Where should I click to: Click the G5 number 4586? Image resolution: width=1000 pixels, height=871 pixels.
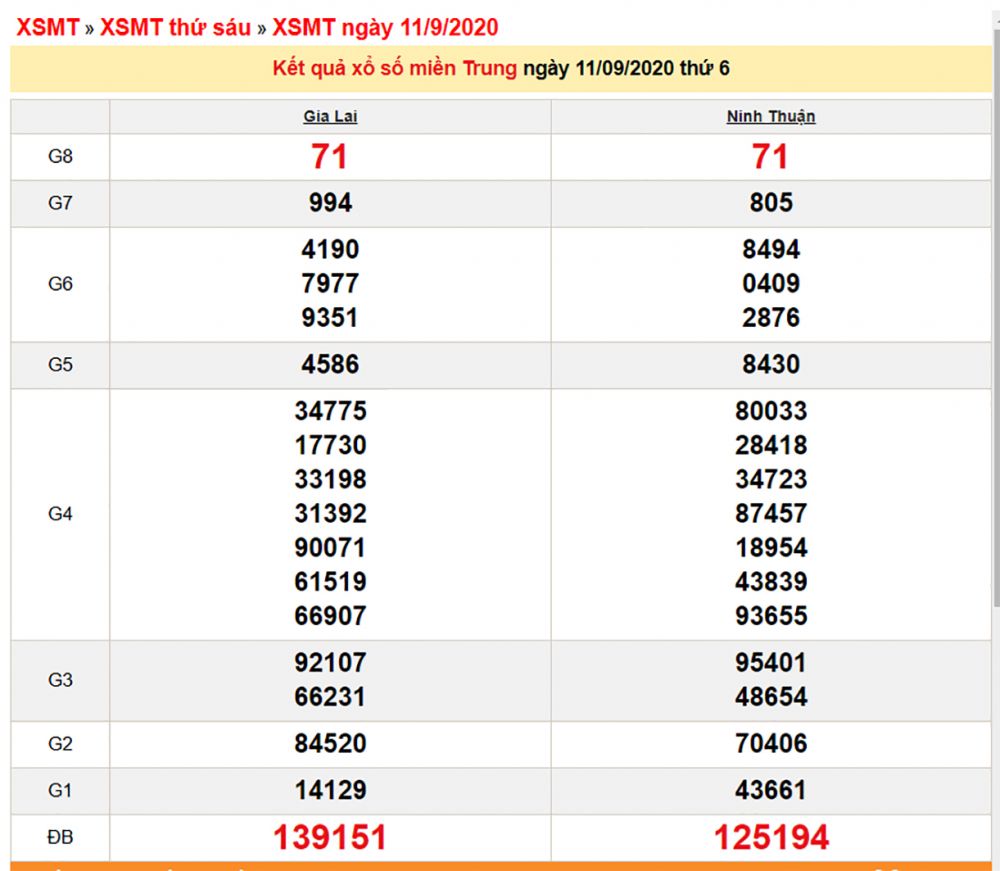(330, 365)
